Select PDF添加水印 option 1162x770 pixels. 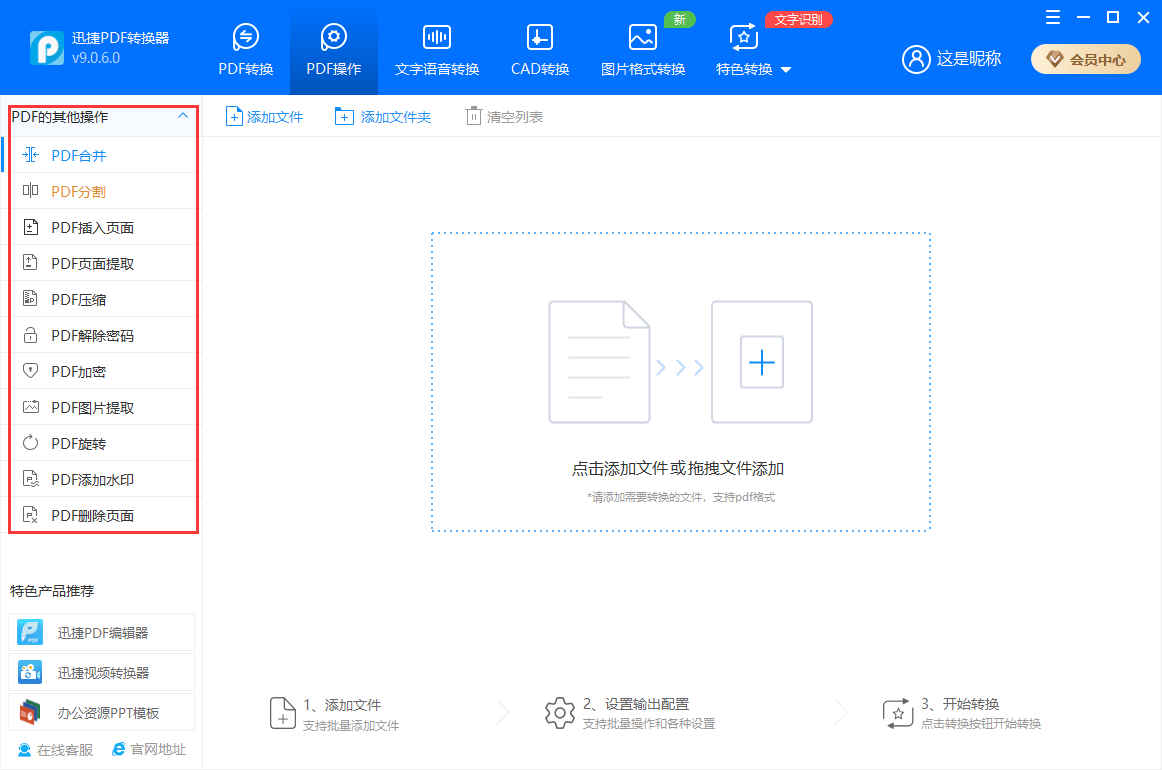[x=92, y=479]
